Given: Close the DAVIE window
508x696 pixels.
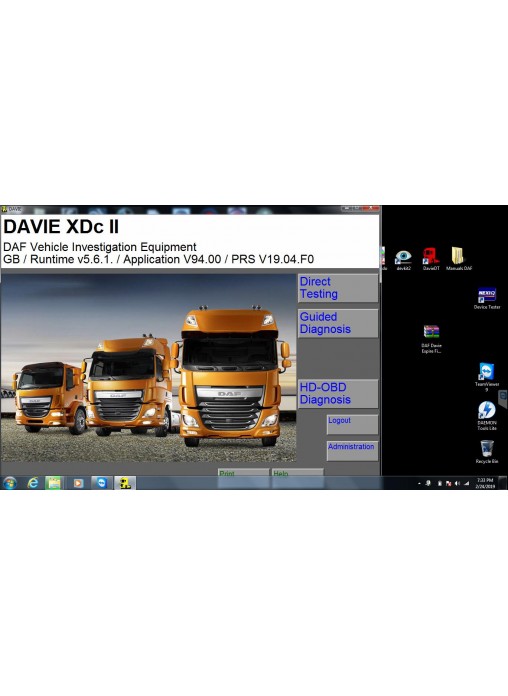Looking at the screenshot, I should (371, 208).
